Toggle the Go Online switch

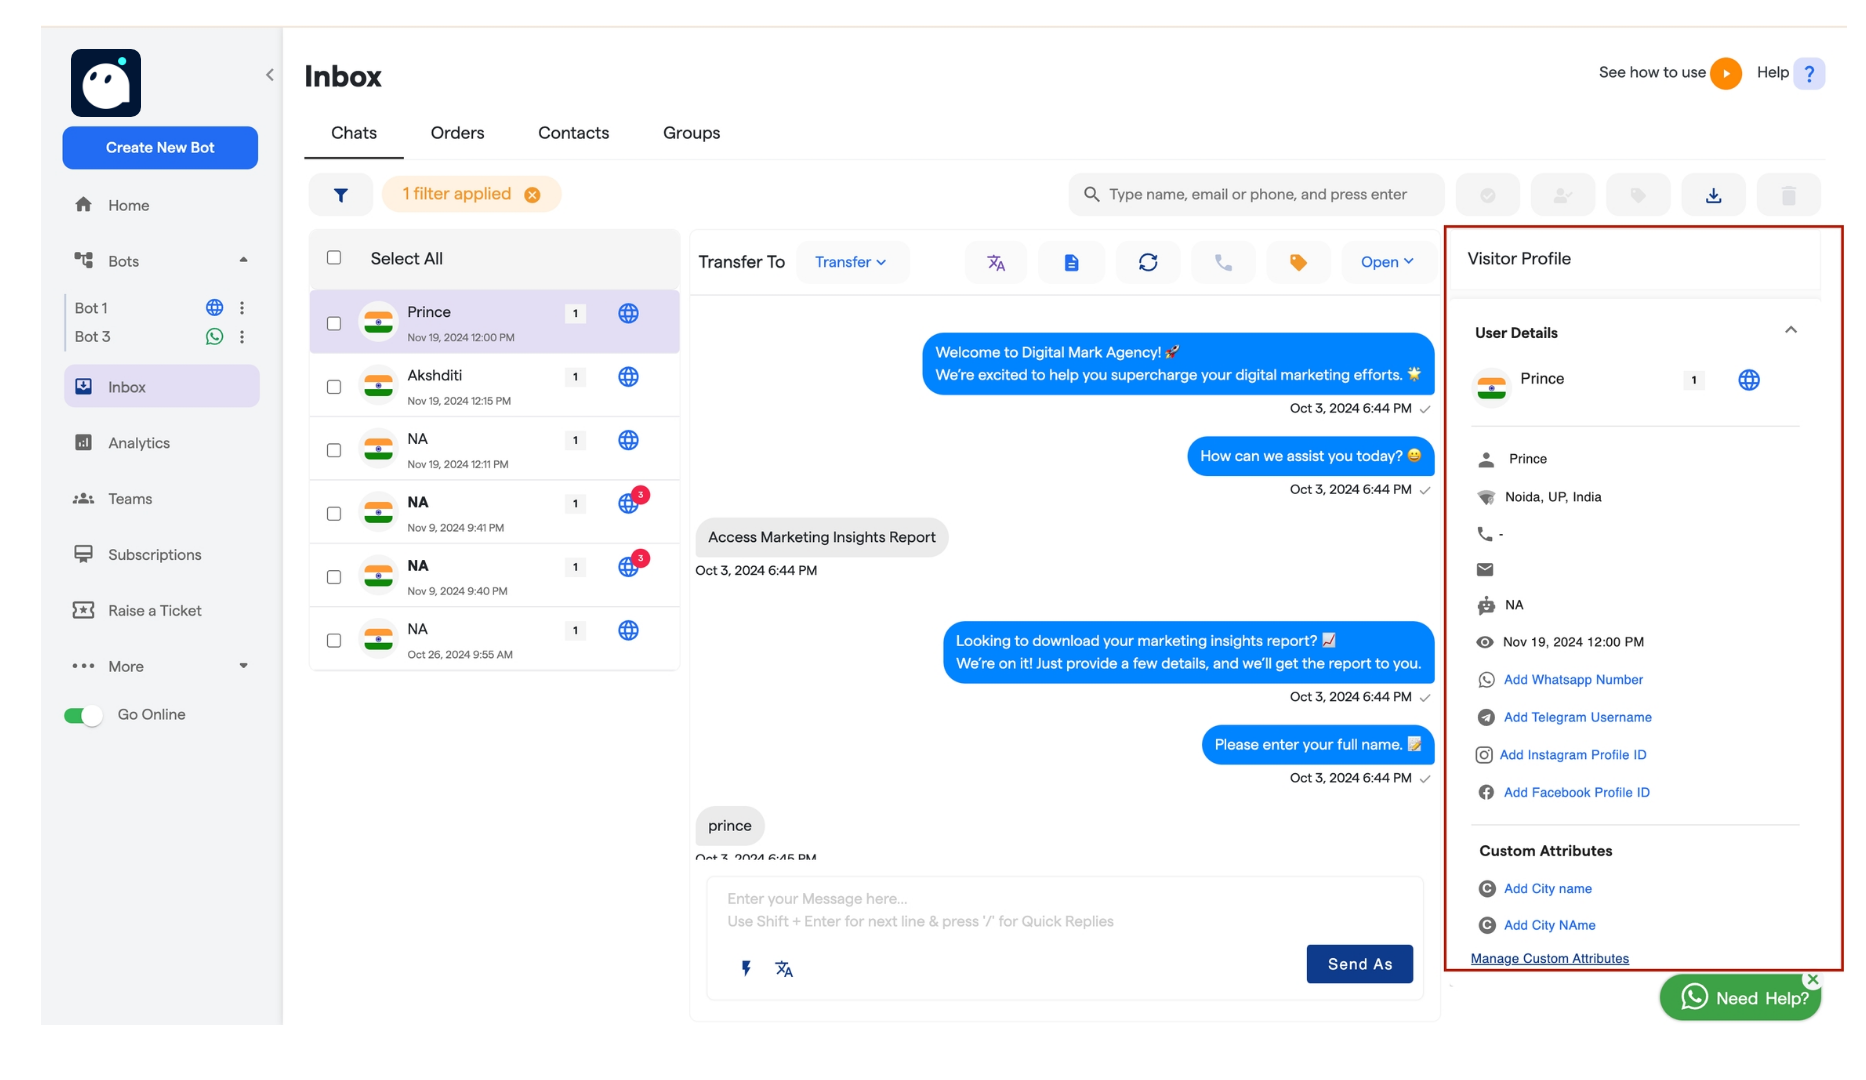(83, 715)
